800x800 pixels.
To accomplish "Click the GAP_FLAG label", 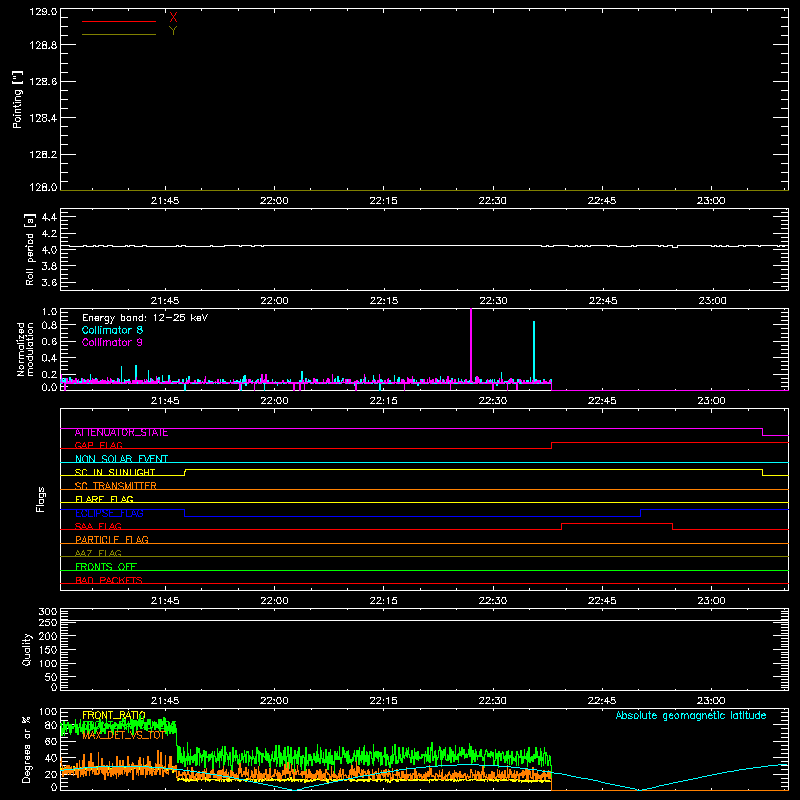I will pos(98,445).
